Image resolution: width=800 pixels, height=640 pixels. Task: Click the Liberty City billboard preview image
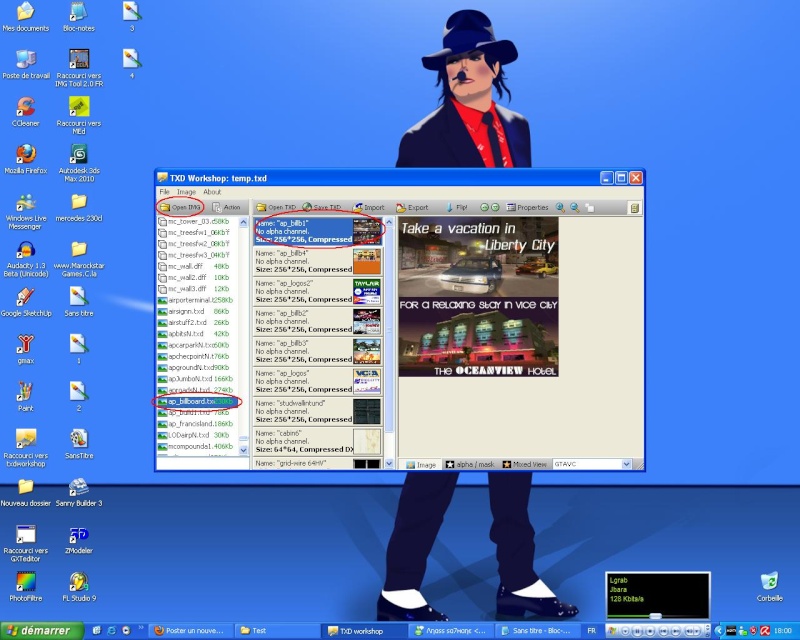pyautogui.click(x=479, y=297)
